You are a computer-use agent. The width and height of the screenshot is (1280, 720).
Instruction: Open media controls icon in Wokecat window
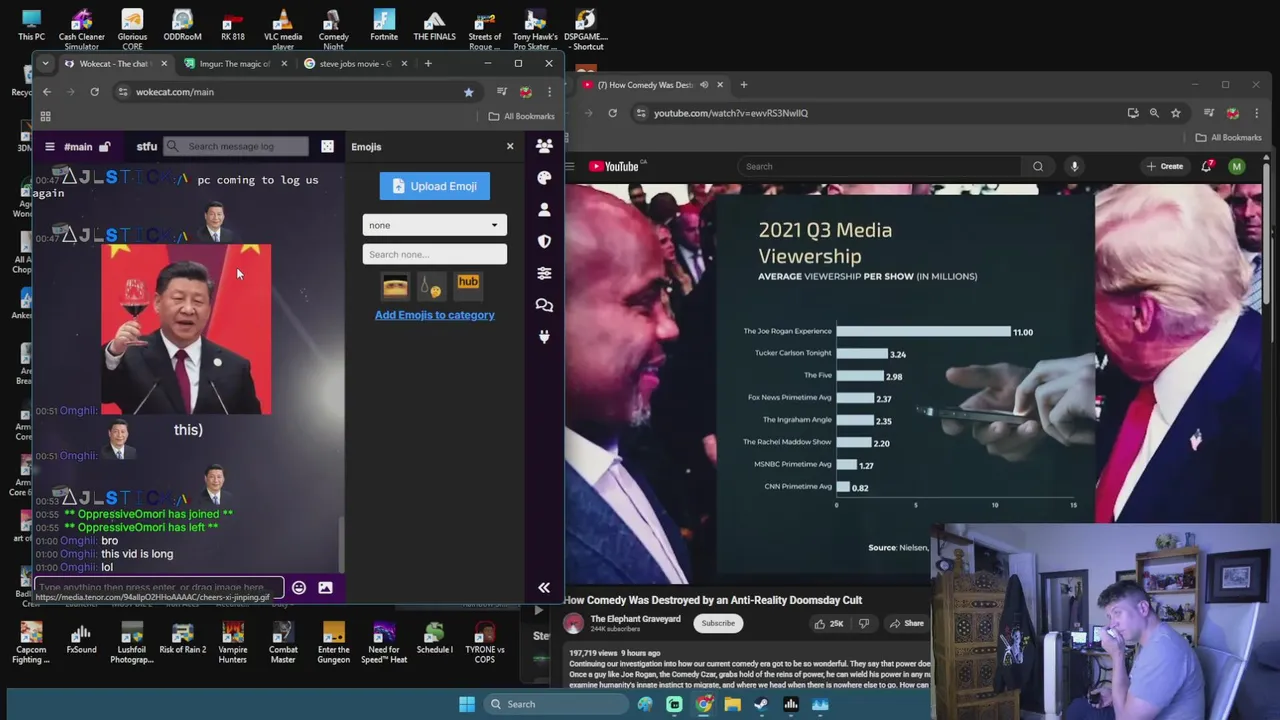501,92
